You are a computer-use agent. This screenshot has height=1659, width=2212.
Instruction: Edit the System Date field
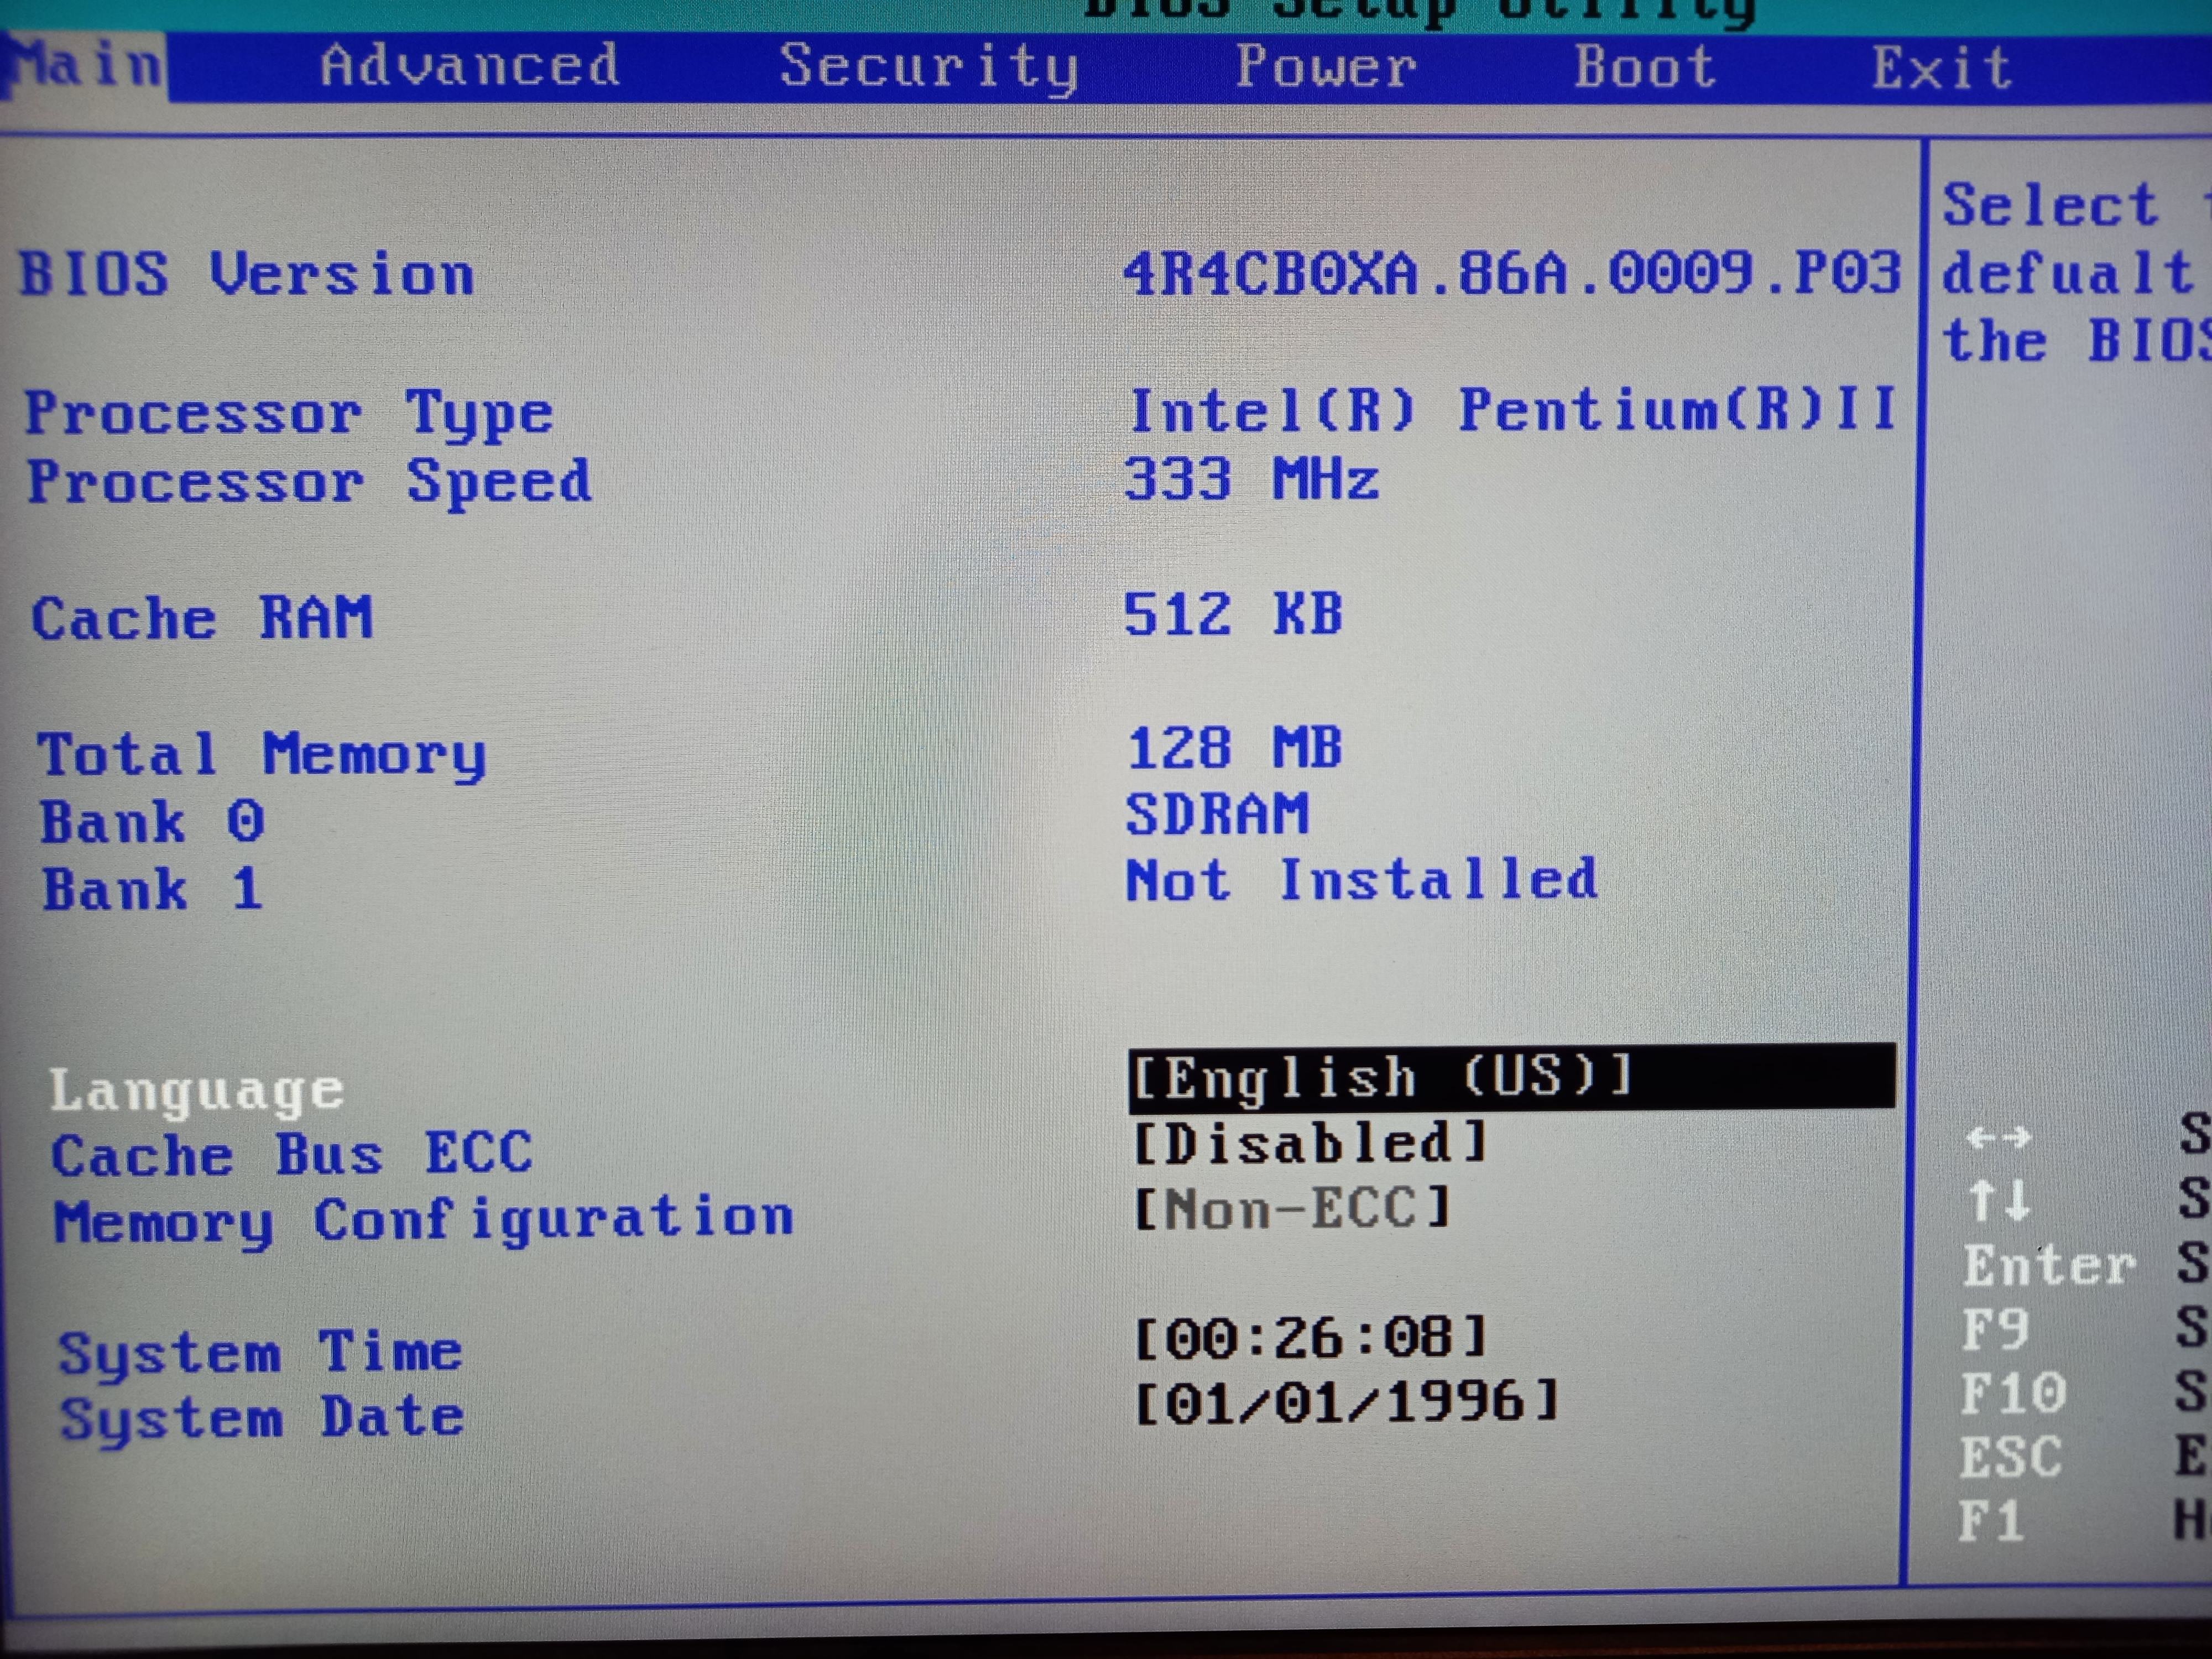[x=1346, y=1402]
